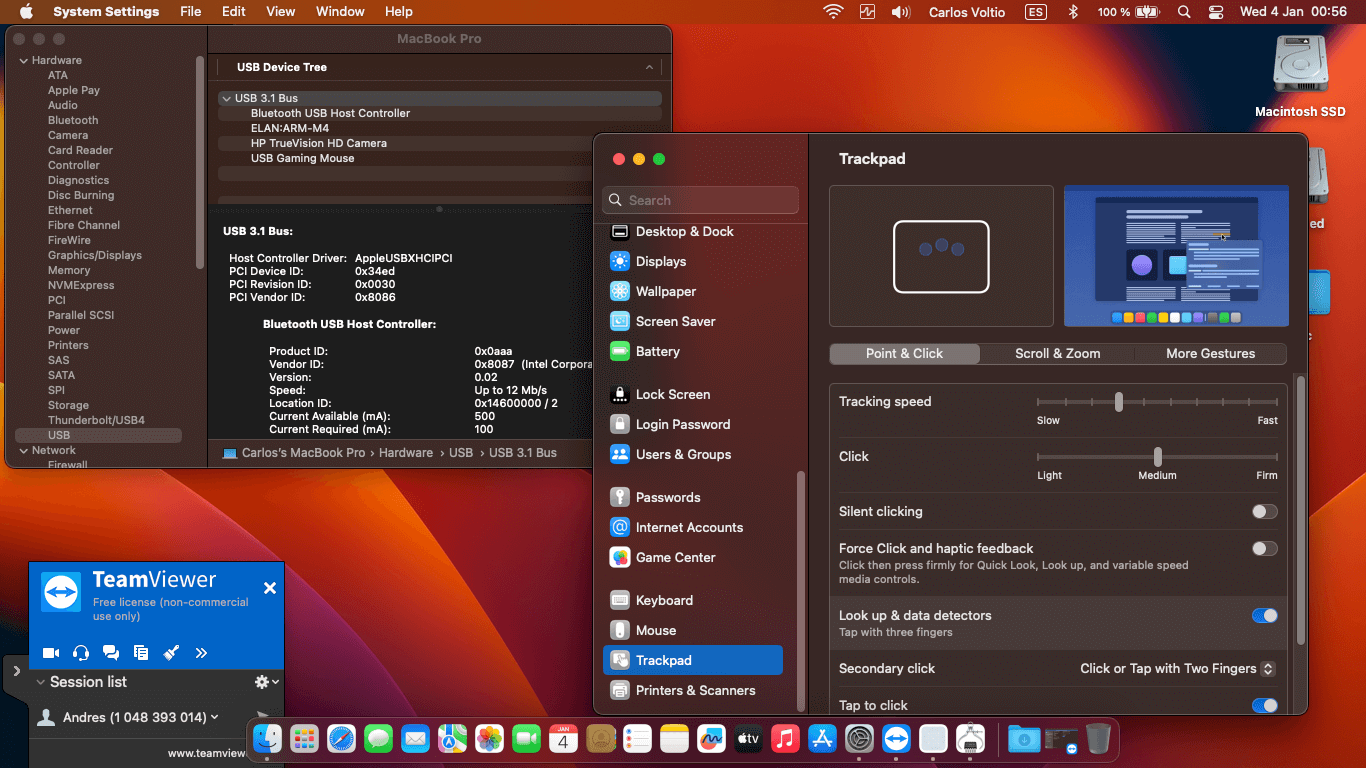The width and height of the screenshot is (1366, 768).
Task: Open the View menu in menu bar
Action: click(281, 12)
